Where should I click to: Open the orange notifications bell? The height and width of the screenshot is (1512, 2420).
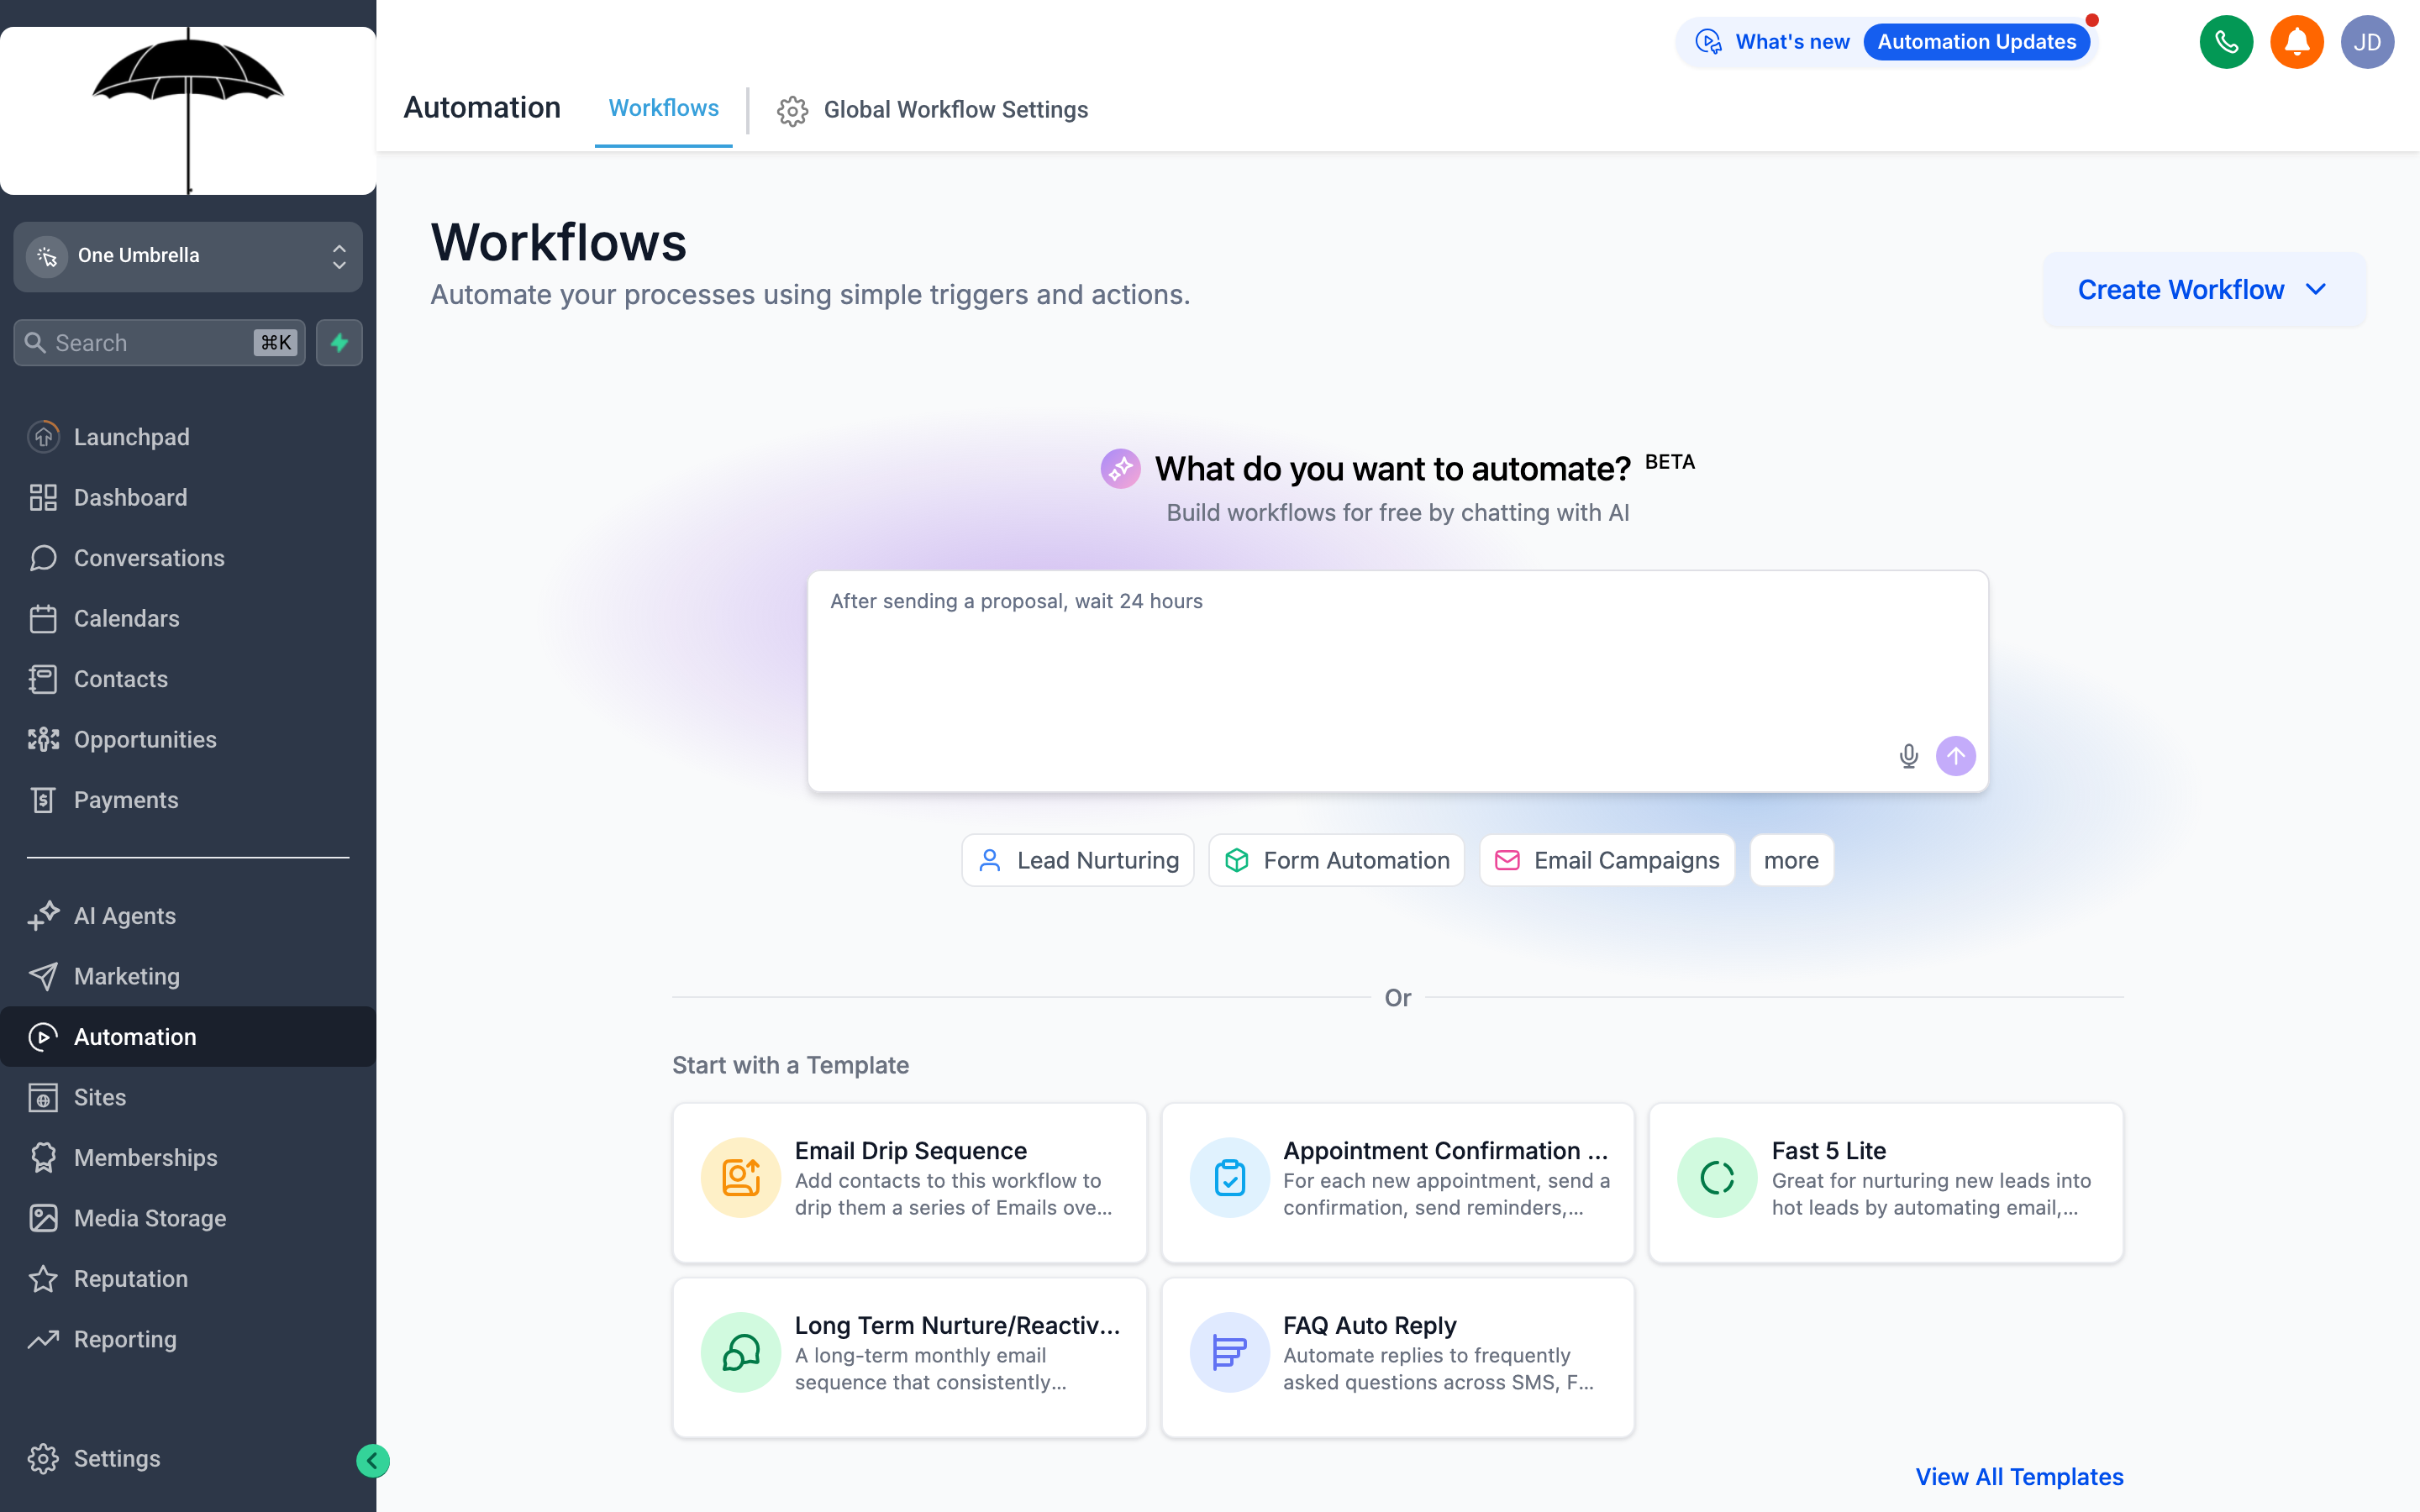click(x=2296, y=42)
